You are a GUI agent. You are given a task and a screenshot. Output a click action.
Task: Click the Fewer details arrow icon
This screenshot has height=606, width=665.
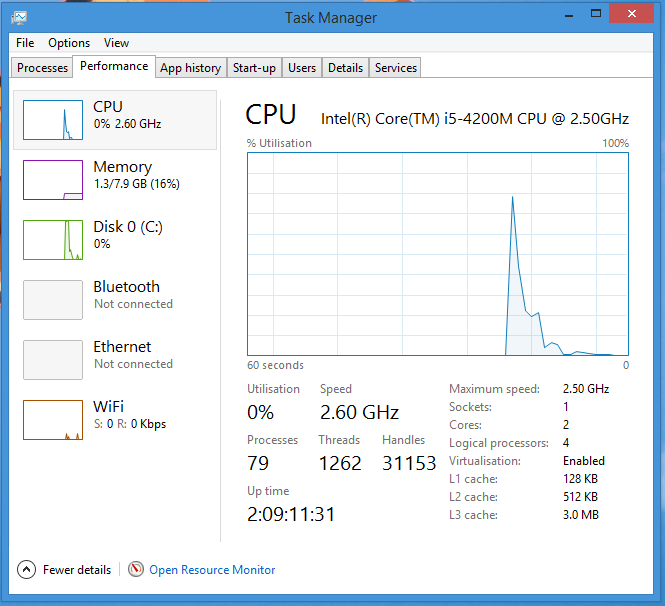[x=26, y=570]
